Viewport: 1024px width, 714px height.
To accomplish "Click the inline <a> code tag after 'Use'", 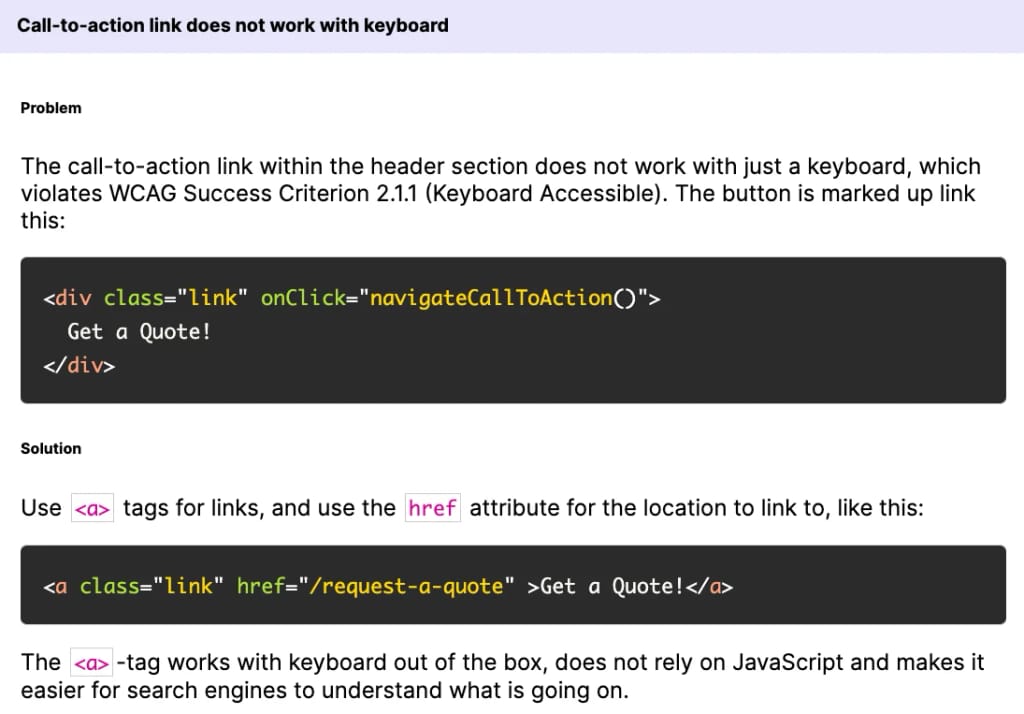I will [x=92, y=508].
